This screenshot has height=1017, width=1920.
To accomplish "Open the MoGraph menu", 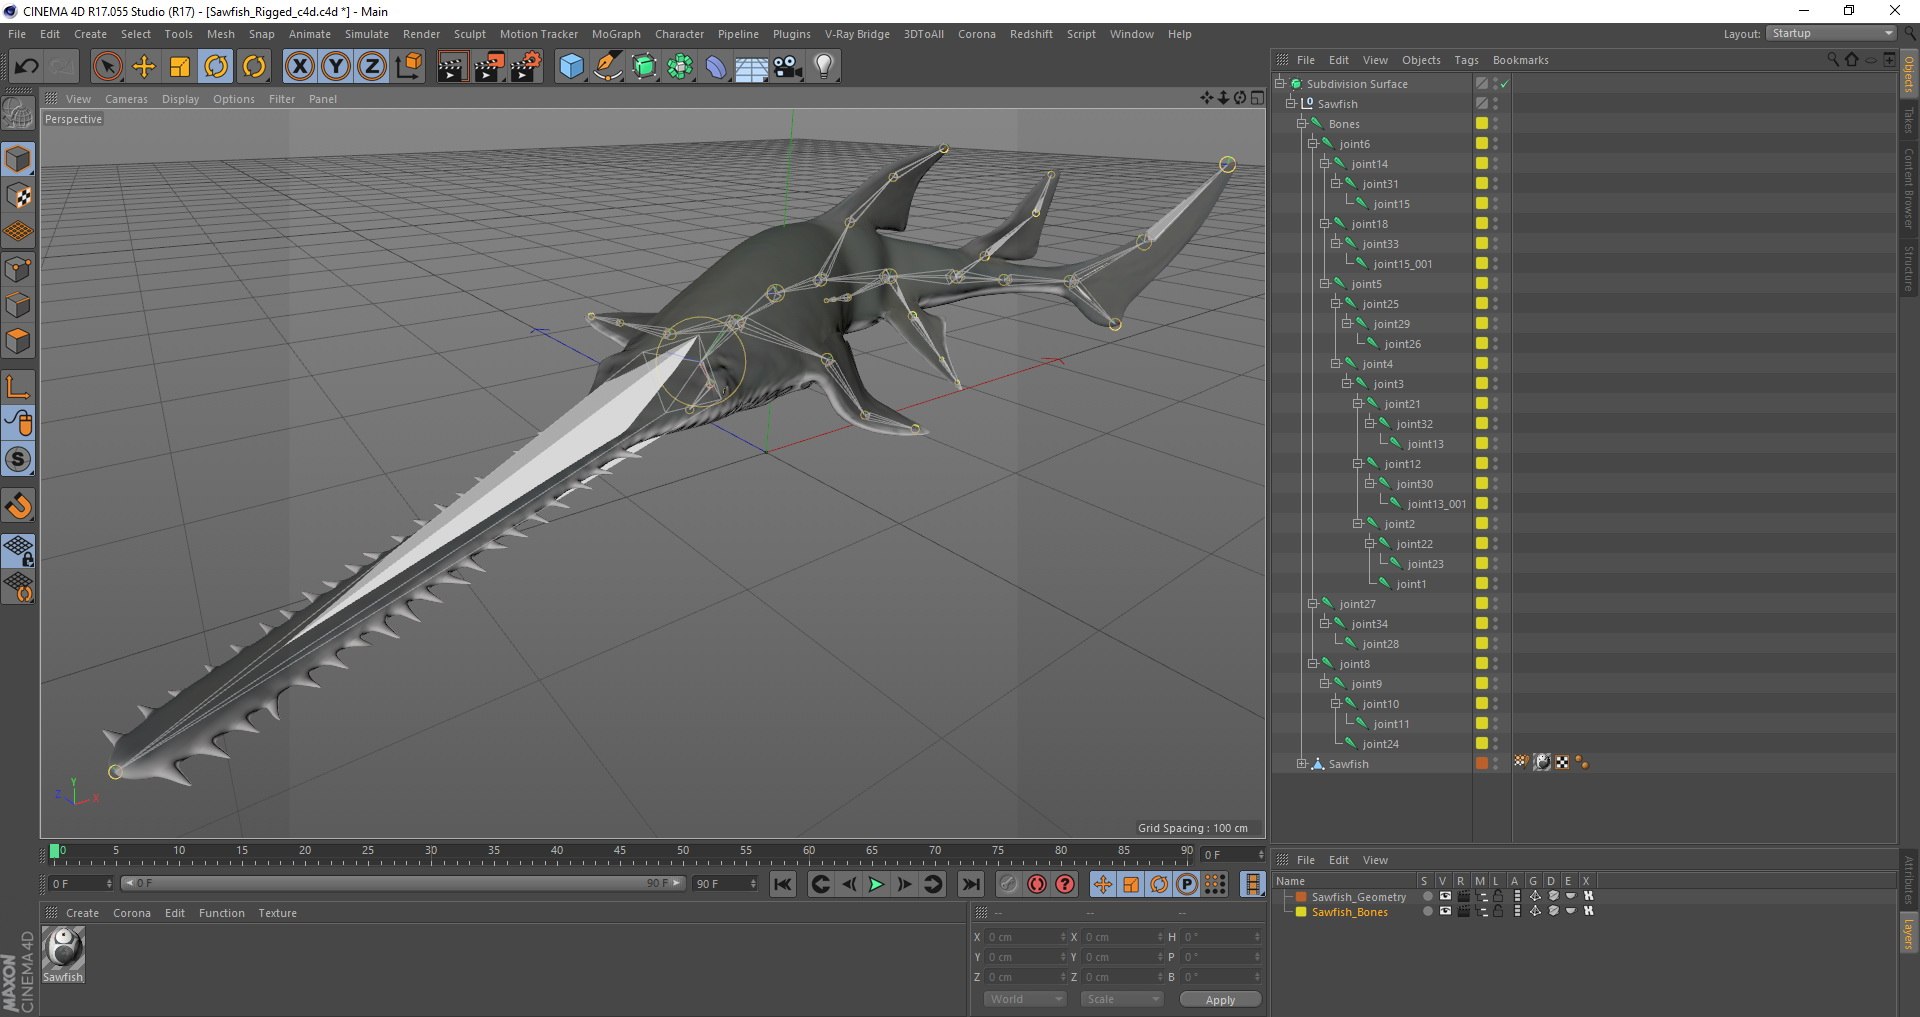I will tap(616, 34).
